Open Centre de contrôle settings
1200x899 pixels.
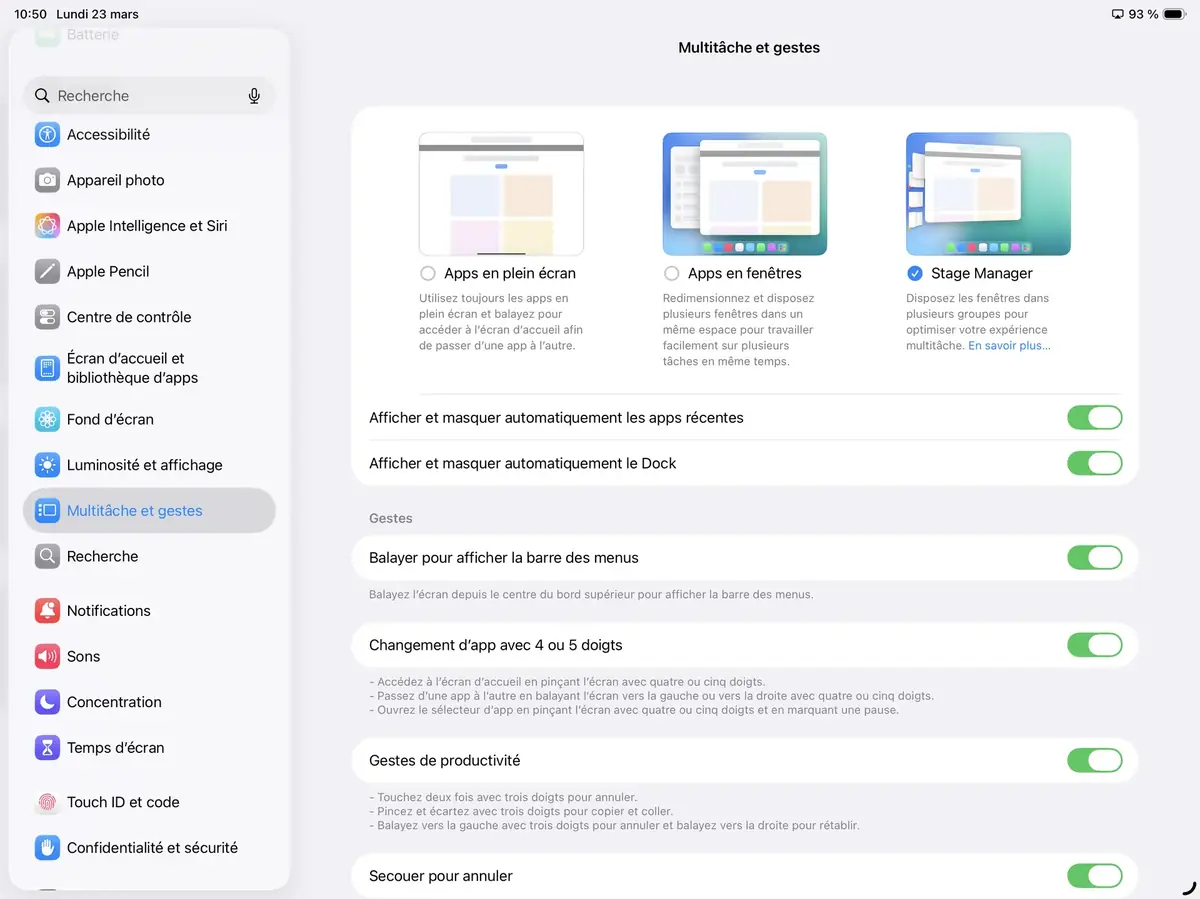tap(127, 317)
